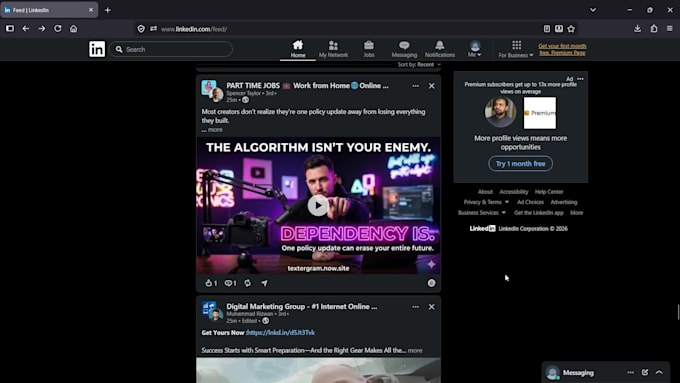The height and width of the screenshot is (383, 680).
Task: Open the ad options ellipsis
Action: [580, 79]
